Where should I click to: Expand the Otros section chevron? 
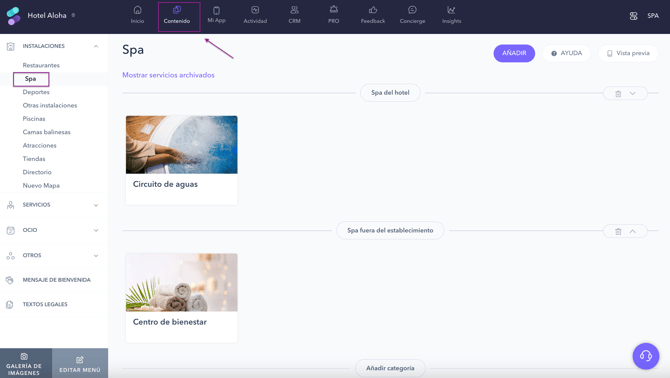click(x=96, y=255)
